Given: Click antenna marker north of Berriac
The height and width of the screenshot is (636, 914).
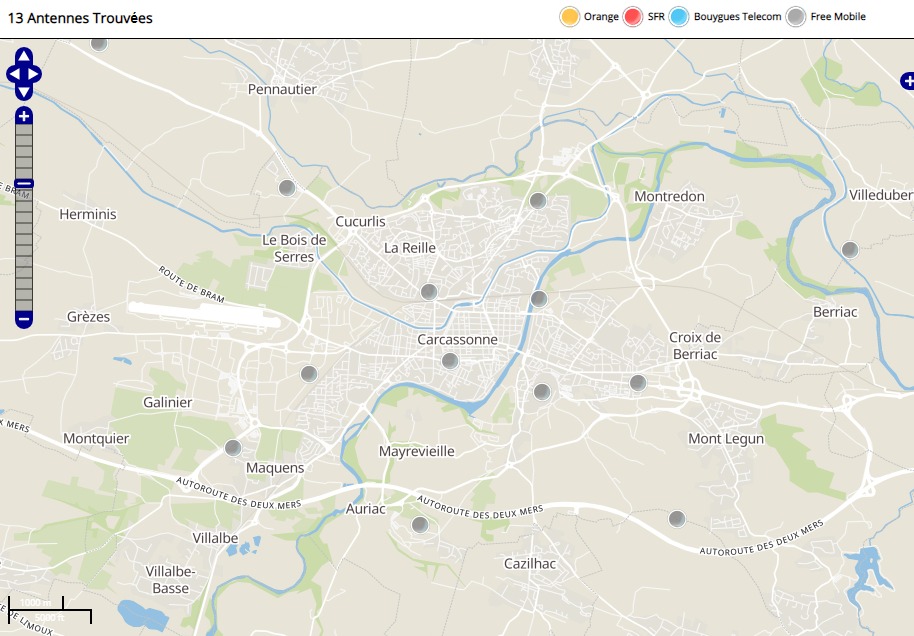Looking at the screenshot, I should (x=849, y=250).
